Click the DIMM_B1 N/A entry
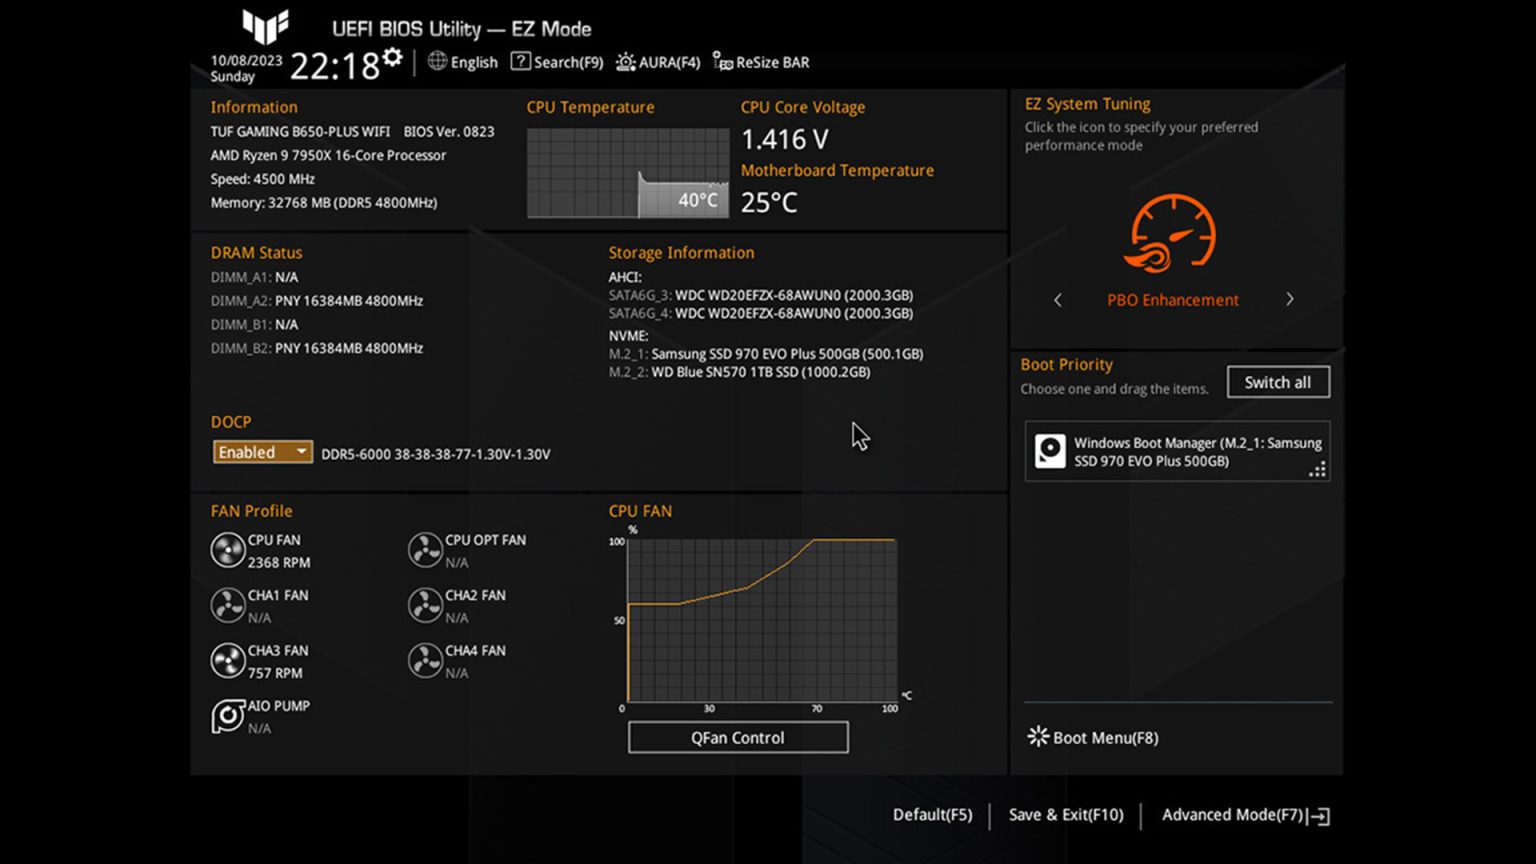 (x=254, y=325)
